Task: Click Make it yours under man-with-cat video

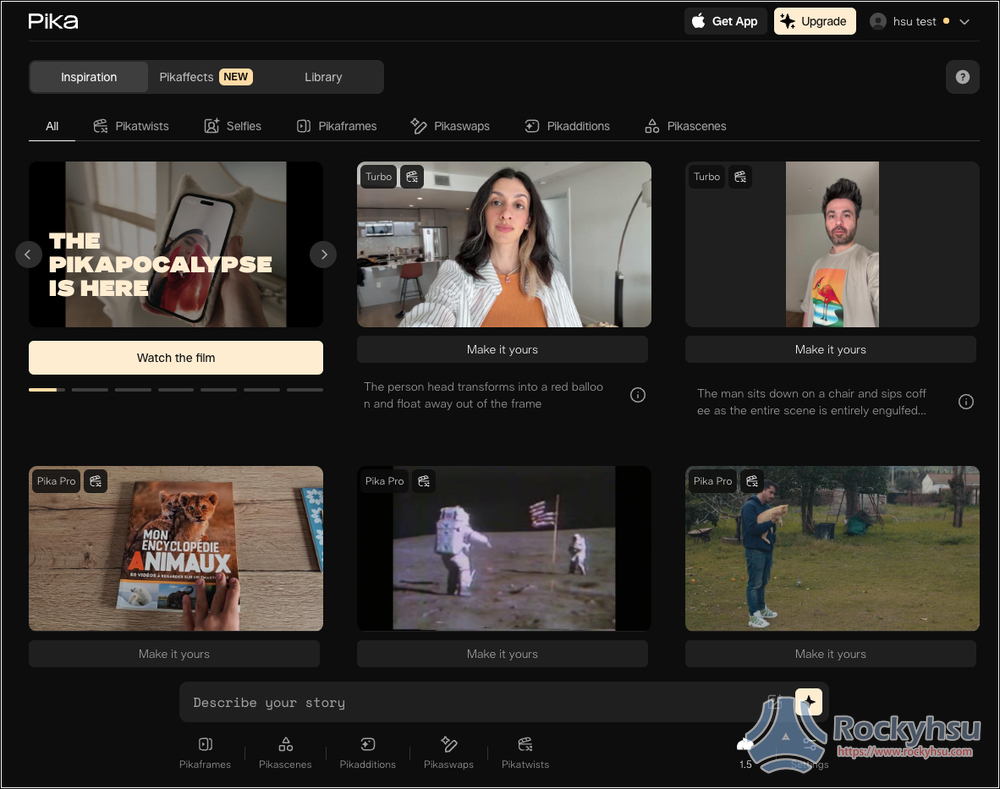Action: pyautogui.click(x=830, y=654)
